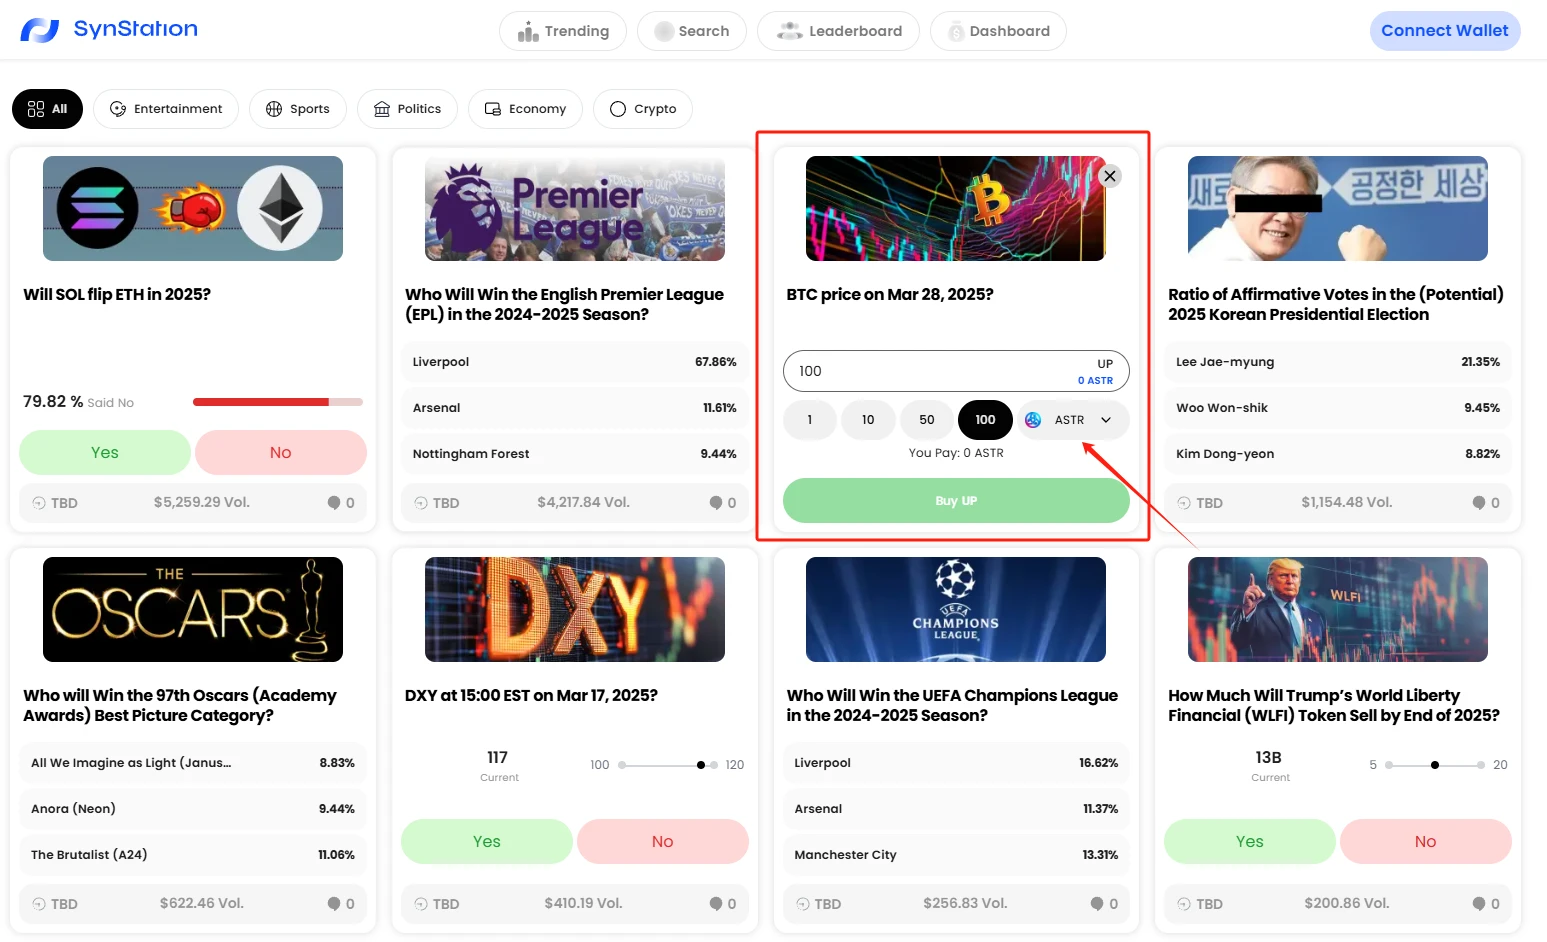Click the TBD clock icon on Champions League card
The width and height of the screenshot is (1547, 942).
pos(803,904)
